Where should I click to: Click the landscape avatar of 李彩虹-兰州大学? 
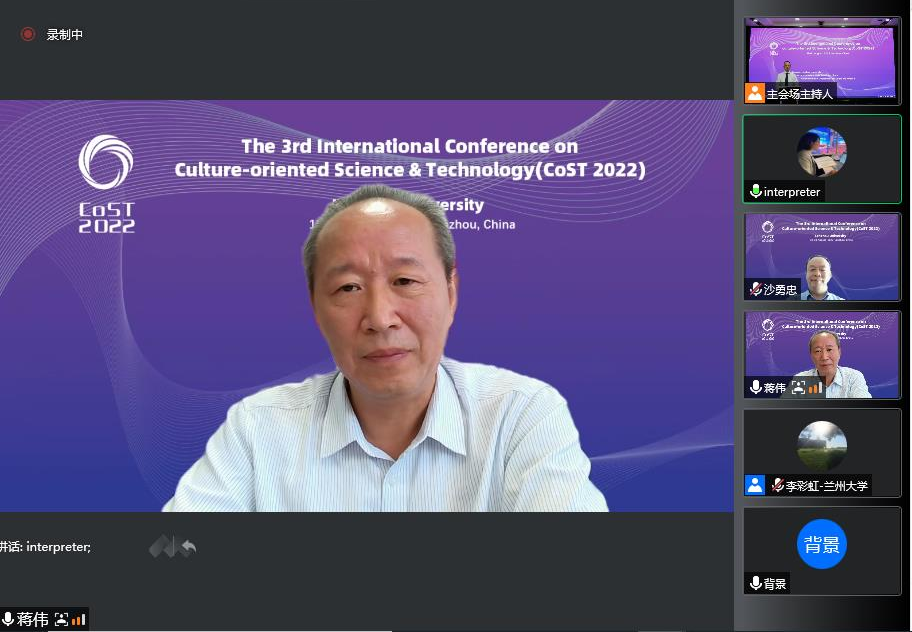(x=821, y=446)
